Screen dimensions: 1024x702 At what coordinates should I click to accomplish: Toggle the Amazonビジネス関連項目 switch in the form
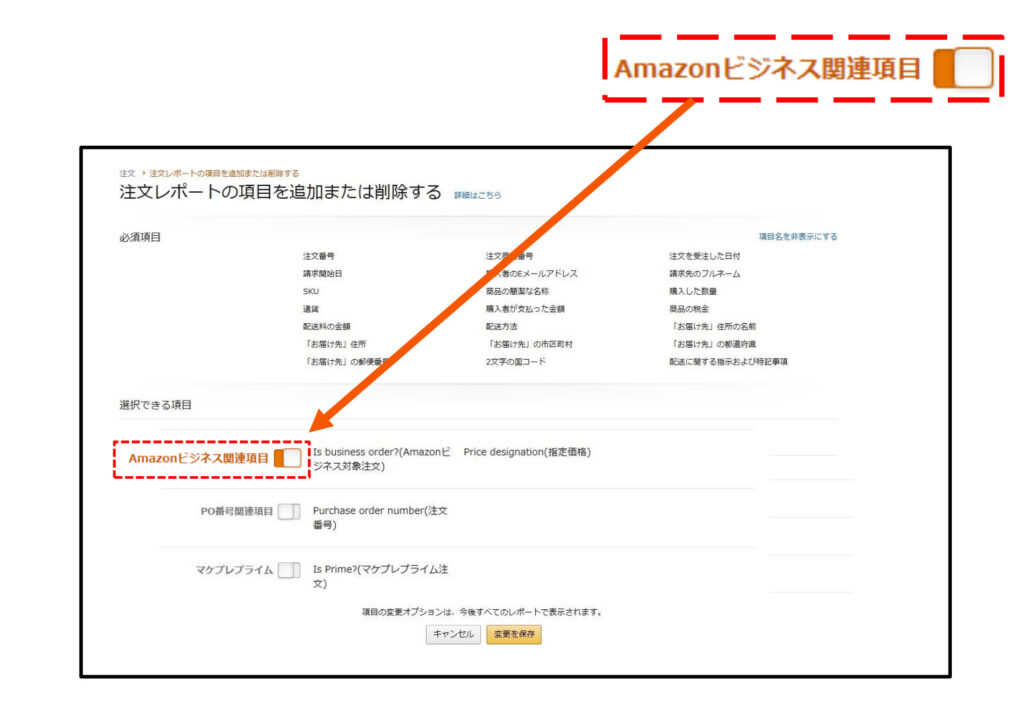[287, 458]
